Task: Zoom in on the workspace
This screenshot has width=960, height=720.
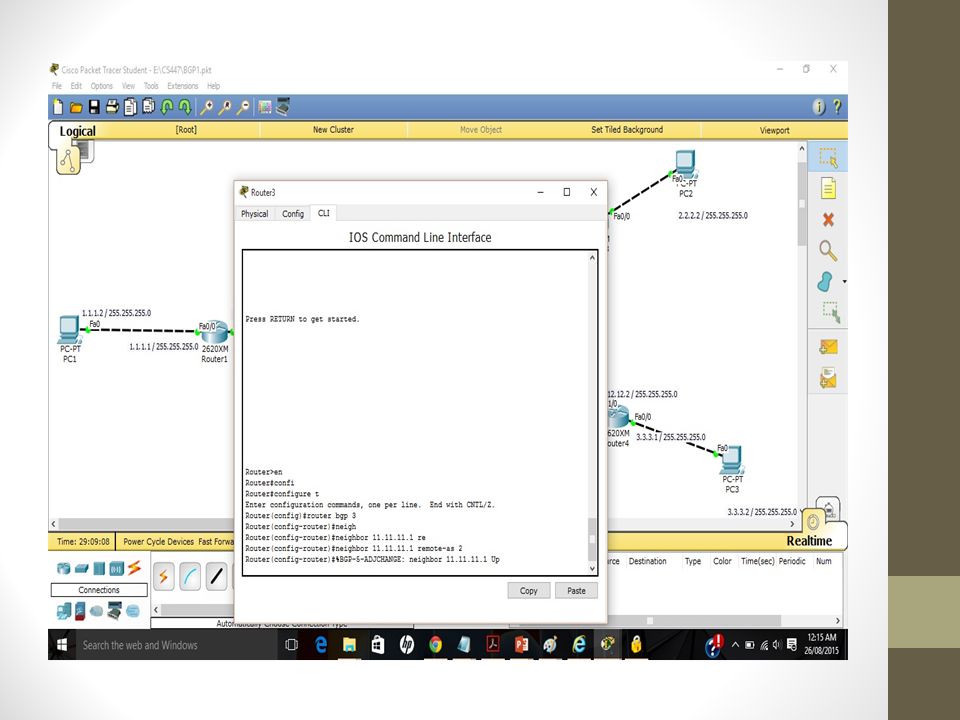Action: click(x=206, y=107)
